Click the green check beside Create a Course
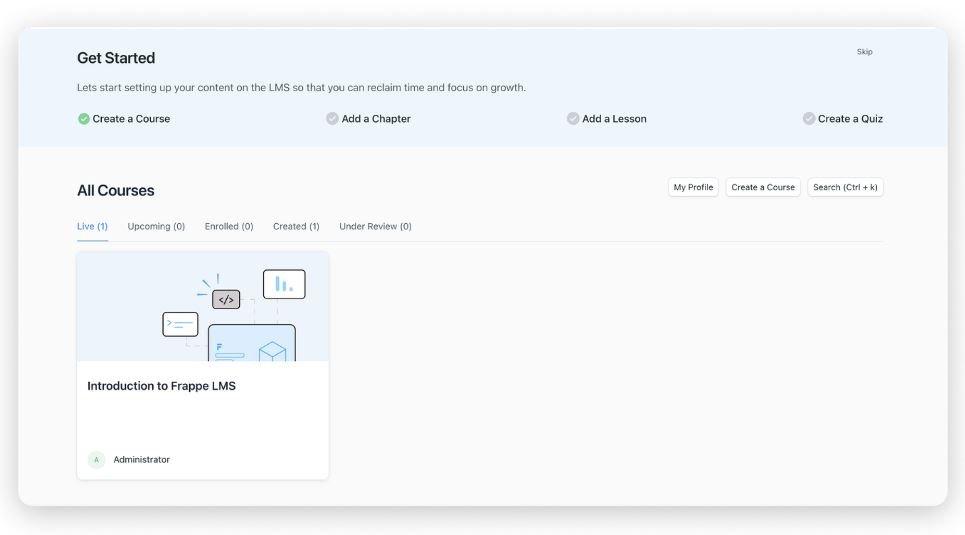Screen dimensions: 965x535 click(x=84, y=119)
